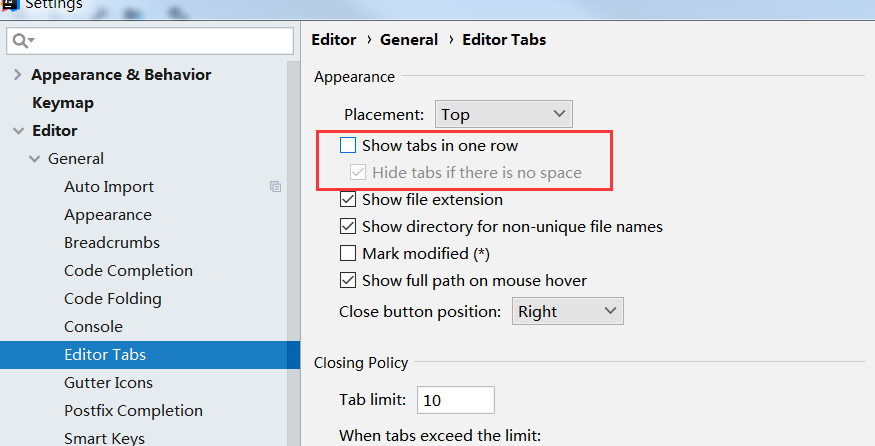Image resolution: width=875 pixels, height=446 pixels.
Task: Click the copy icon beside Auto Import
Action: pyautogui.click(x=276, y=186)
